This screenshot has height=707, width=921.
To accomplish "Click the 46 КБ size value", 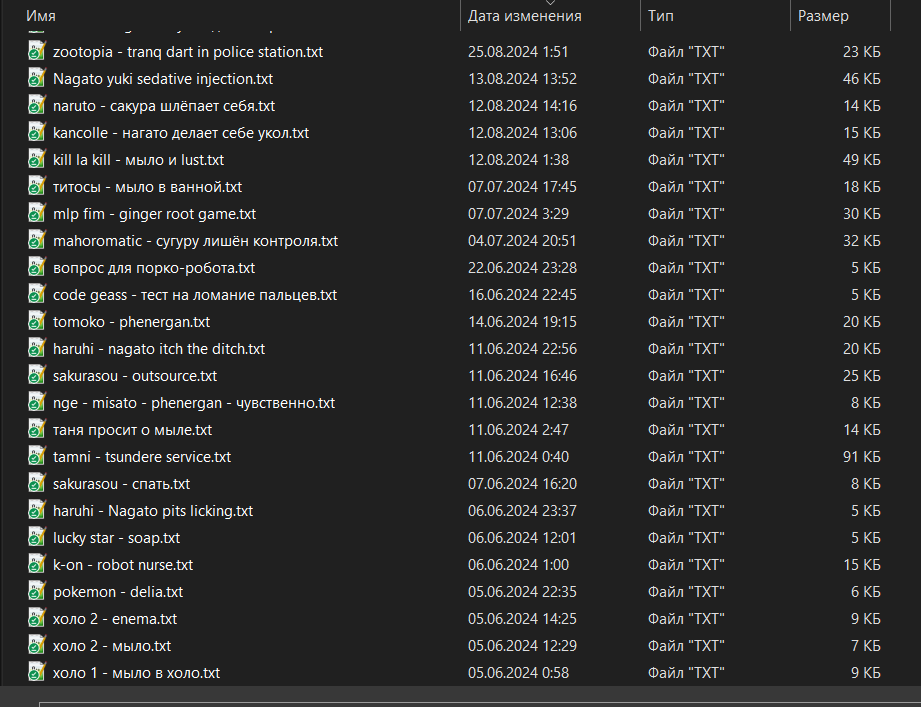I will pos(862,79).
